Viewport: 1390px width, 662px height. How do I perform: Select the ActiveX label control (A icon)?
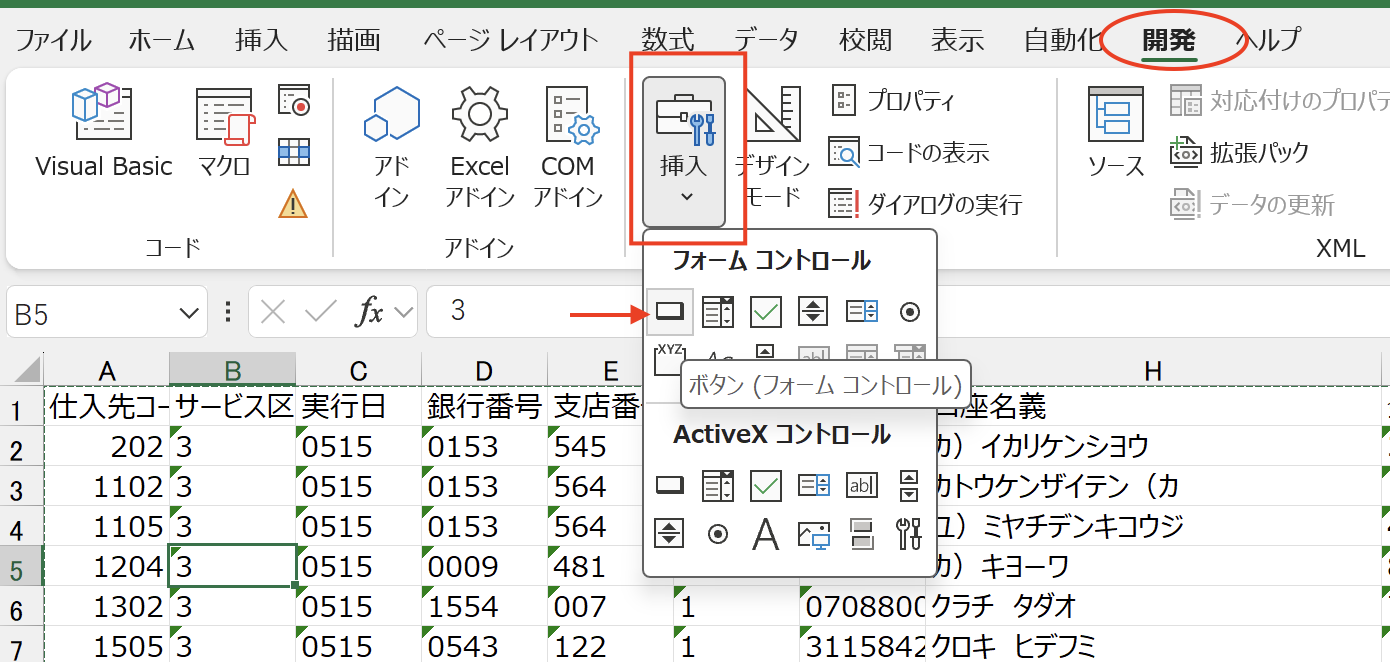click(765, 534)
